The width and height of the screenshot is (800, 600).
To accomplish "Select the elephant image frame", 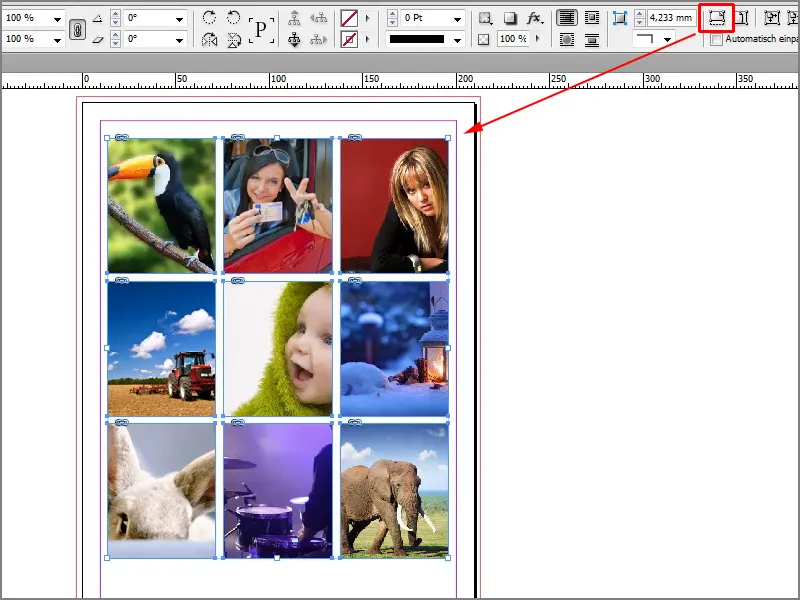I will tap(394, 491).
